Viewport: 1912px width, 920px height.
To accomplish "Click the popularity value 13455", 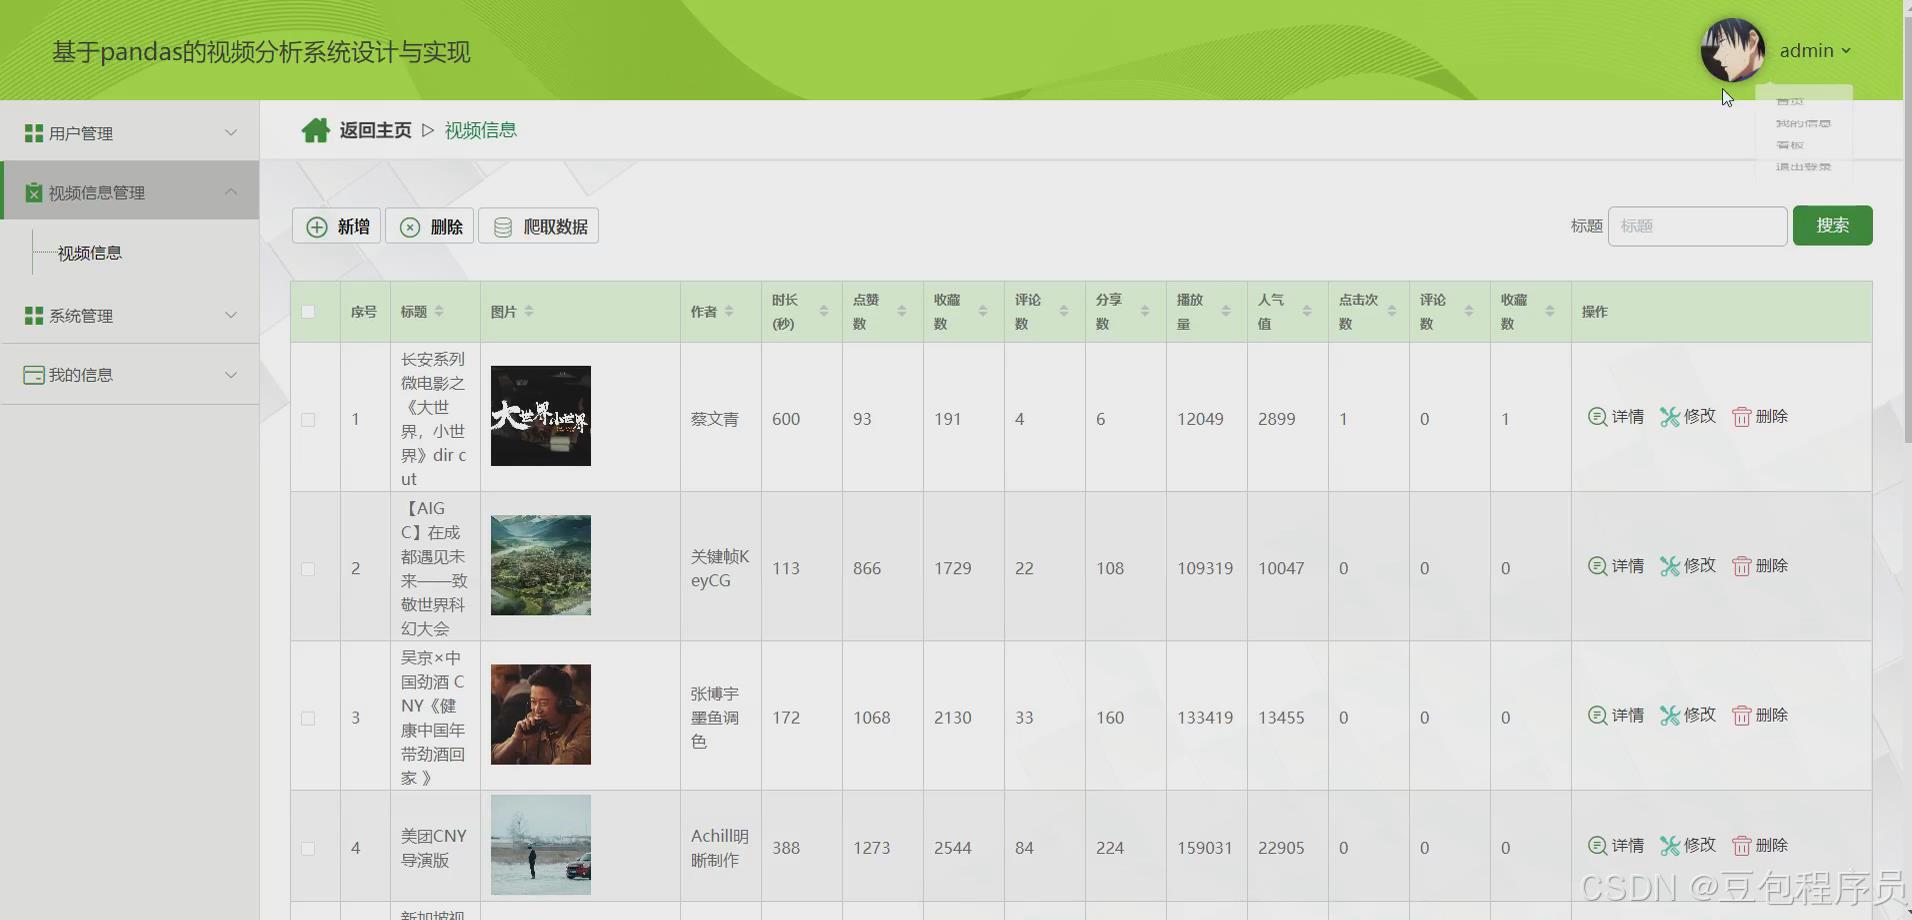I will click(1281, 718).
